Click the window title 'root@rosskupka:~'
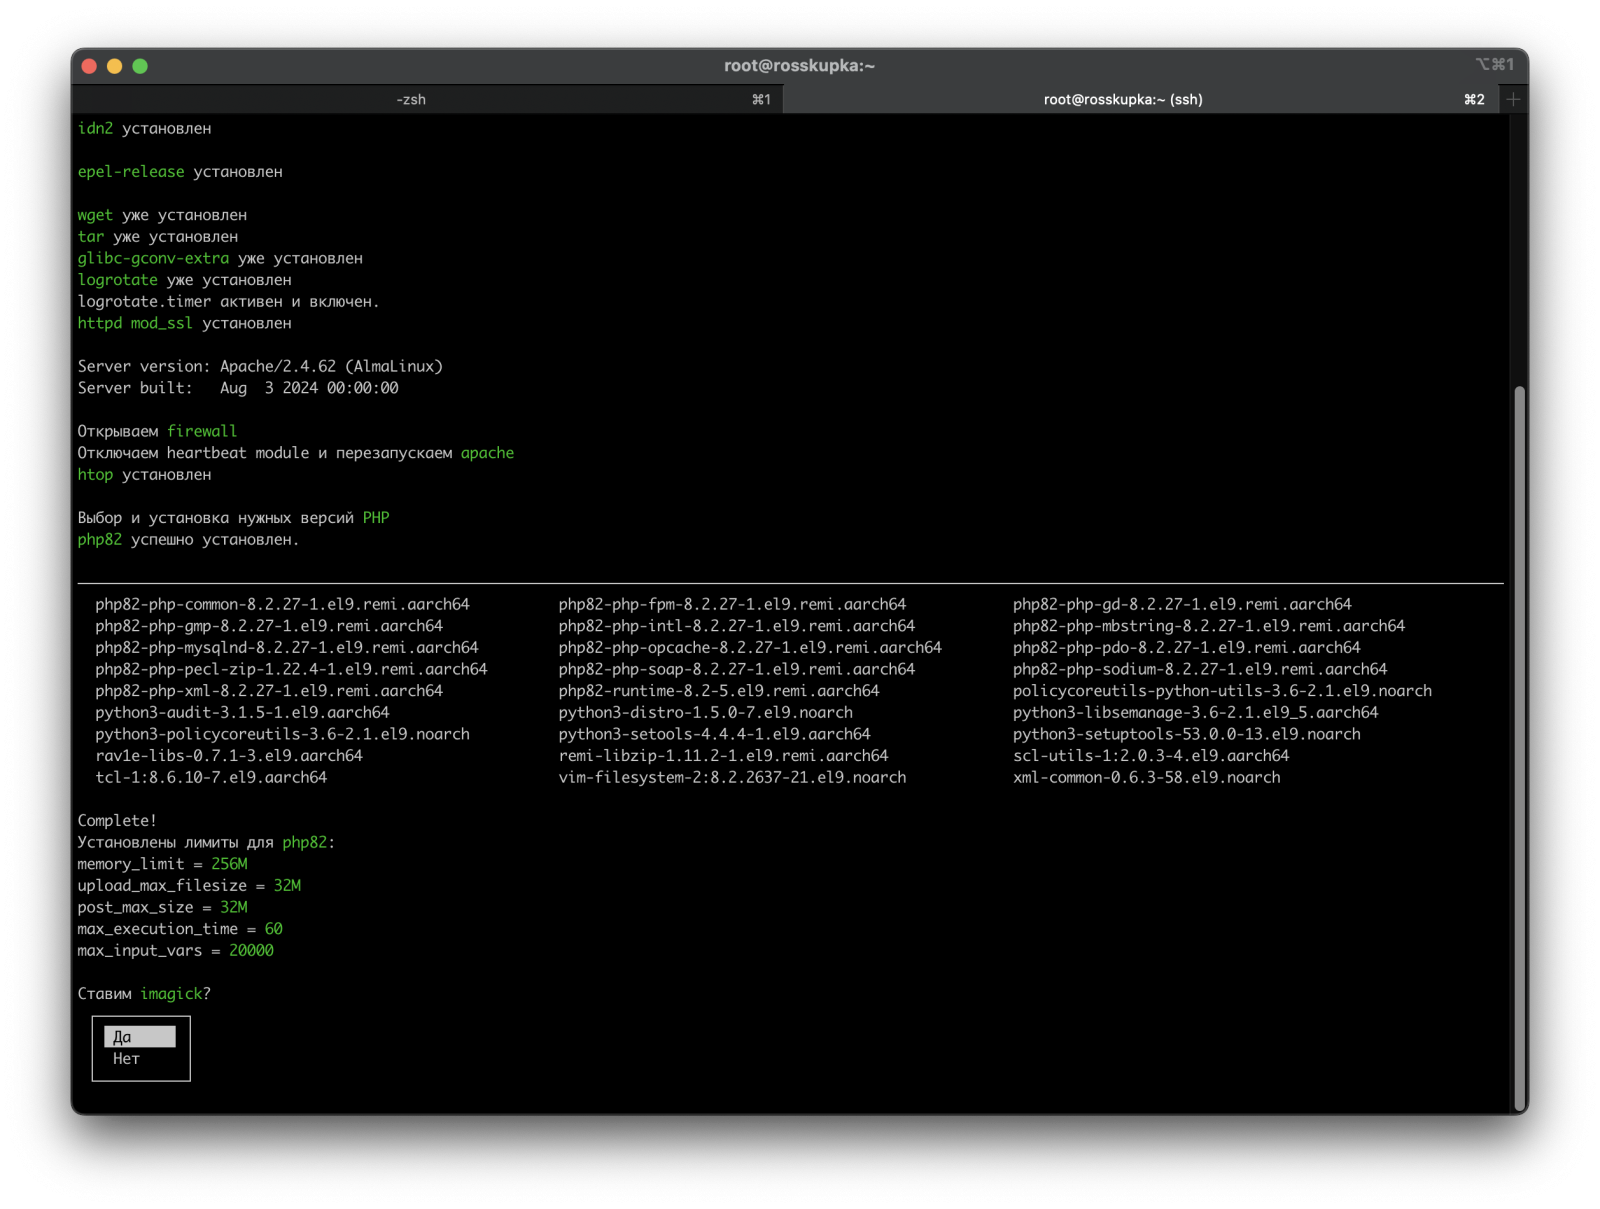The image size is (1600, 1209). pyautogui.click(x=799, y=66)
